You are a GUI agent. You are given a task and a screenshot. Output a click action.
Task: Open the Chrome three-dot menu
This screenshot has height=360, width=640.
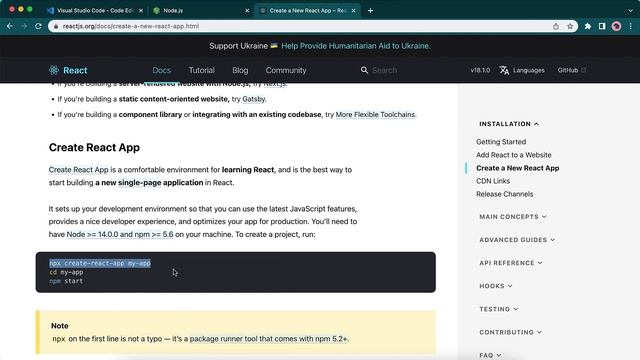click(631, 26)
